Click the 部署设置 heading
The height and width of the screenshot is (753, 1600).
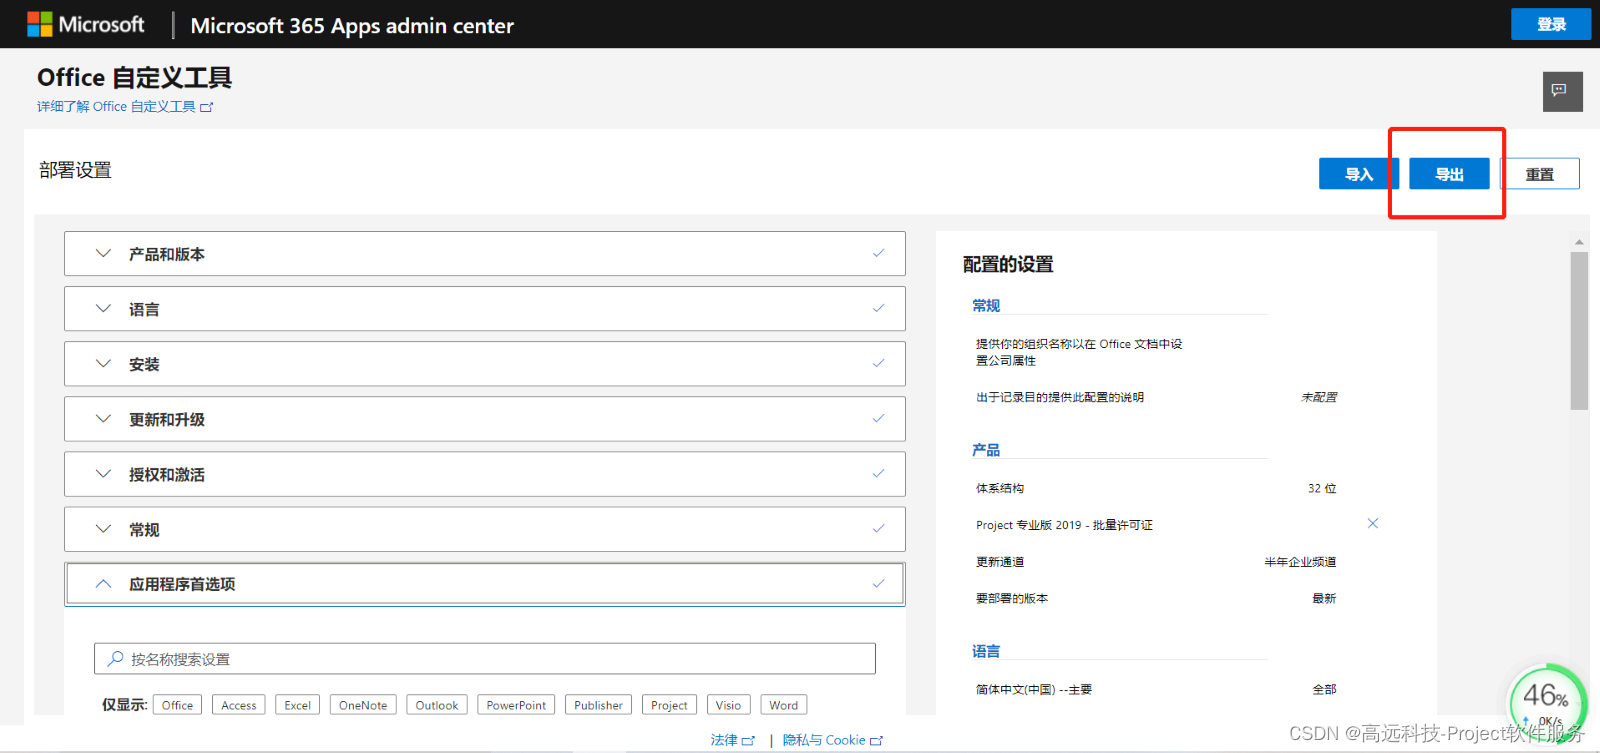(x=75, y=170)
